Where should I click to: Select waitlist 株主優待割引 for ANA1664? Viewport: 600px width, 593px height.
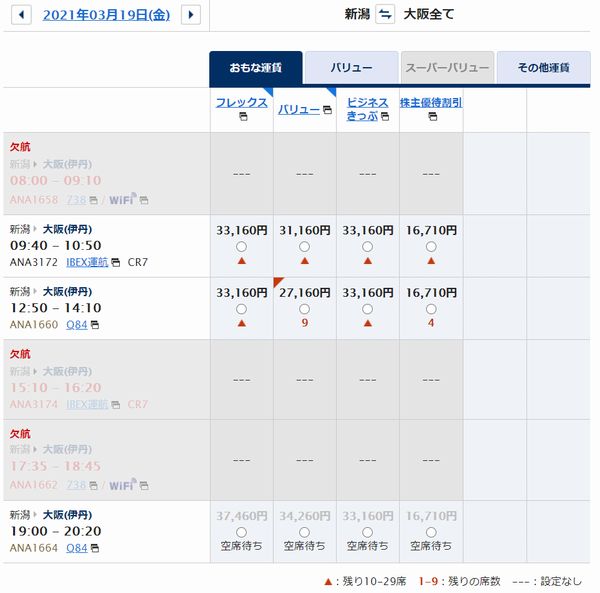click(431, 532)
